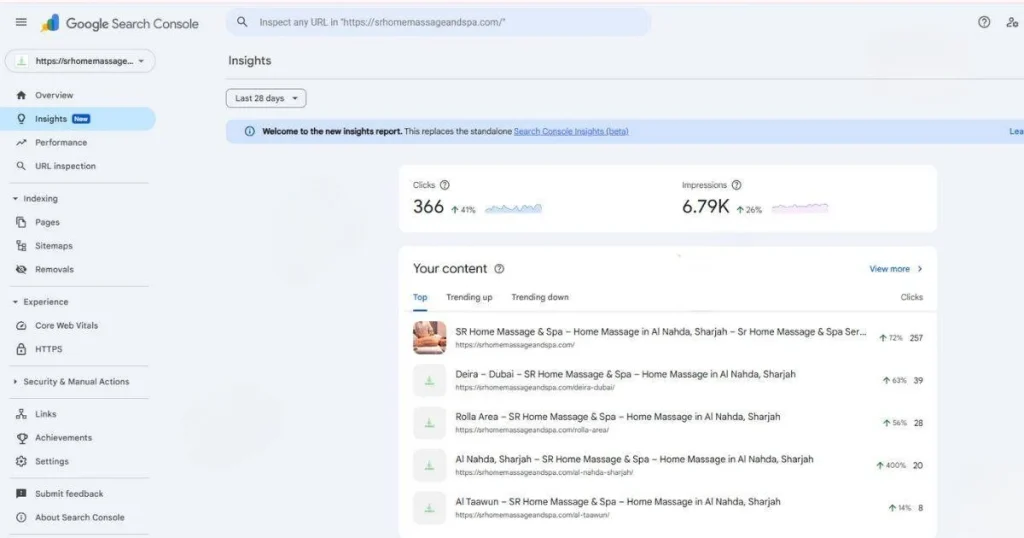The image size is (1024, 538).
Task: Click the 257 clicks count for homepage
Action: tap(916, 338)
